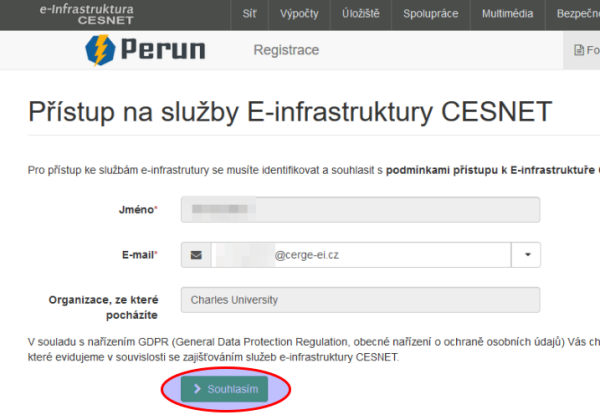Viewport: 600px width, 420px height.
Task: Click the Organizace field showing Charles University
Action: tap(360, 299)
